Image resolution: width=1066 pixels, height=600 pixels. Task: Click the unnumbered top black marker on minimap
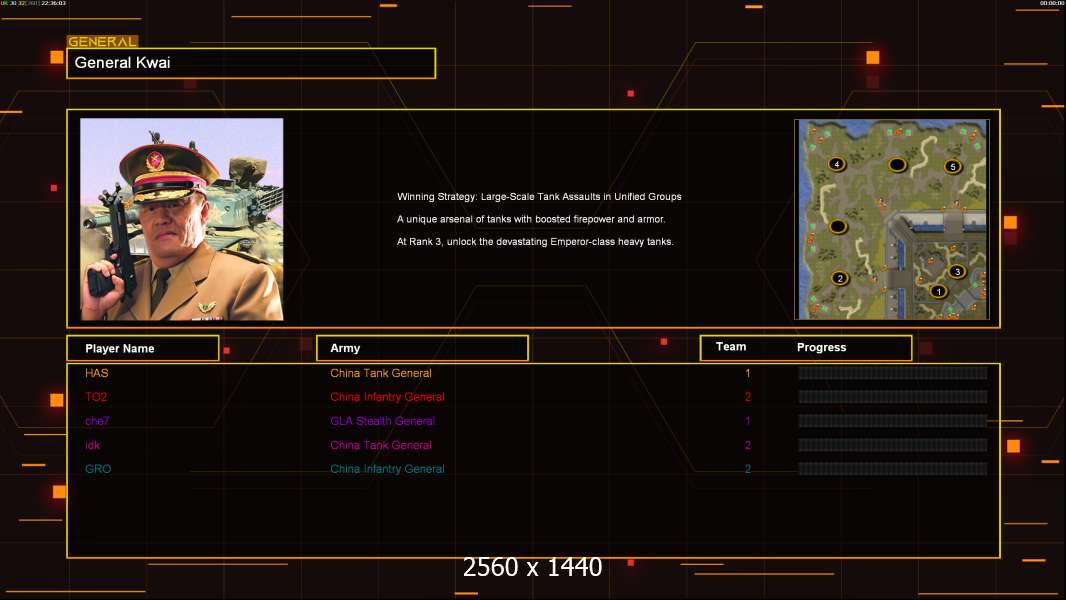click(x=897, y=164)
